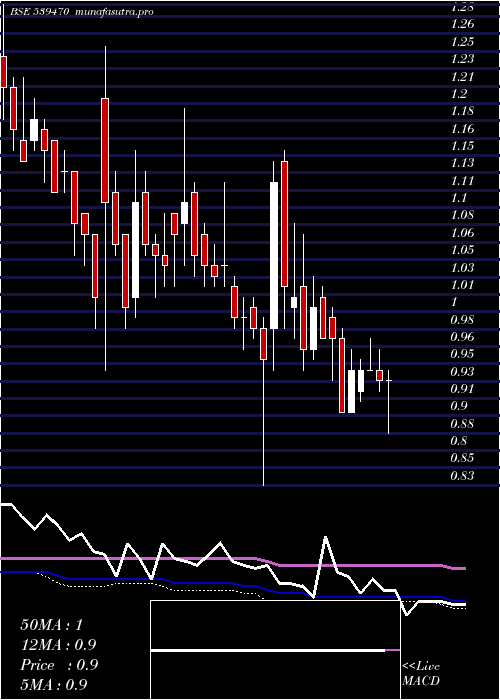The image size is (500, 700).
Task: Click the 1.01 price axis label
Action: click(x=462, y=285)
